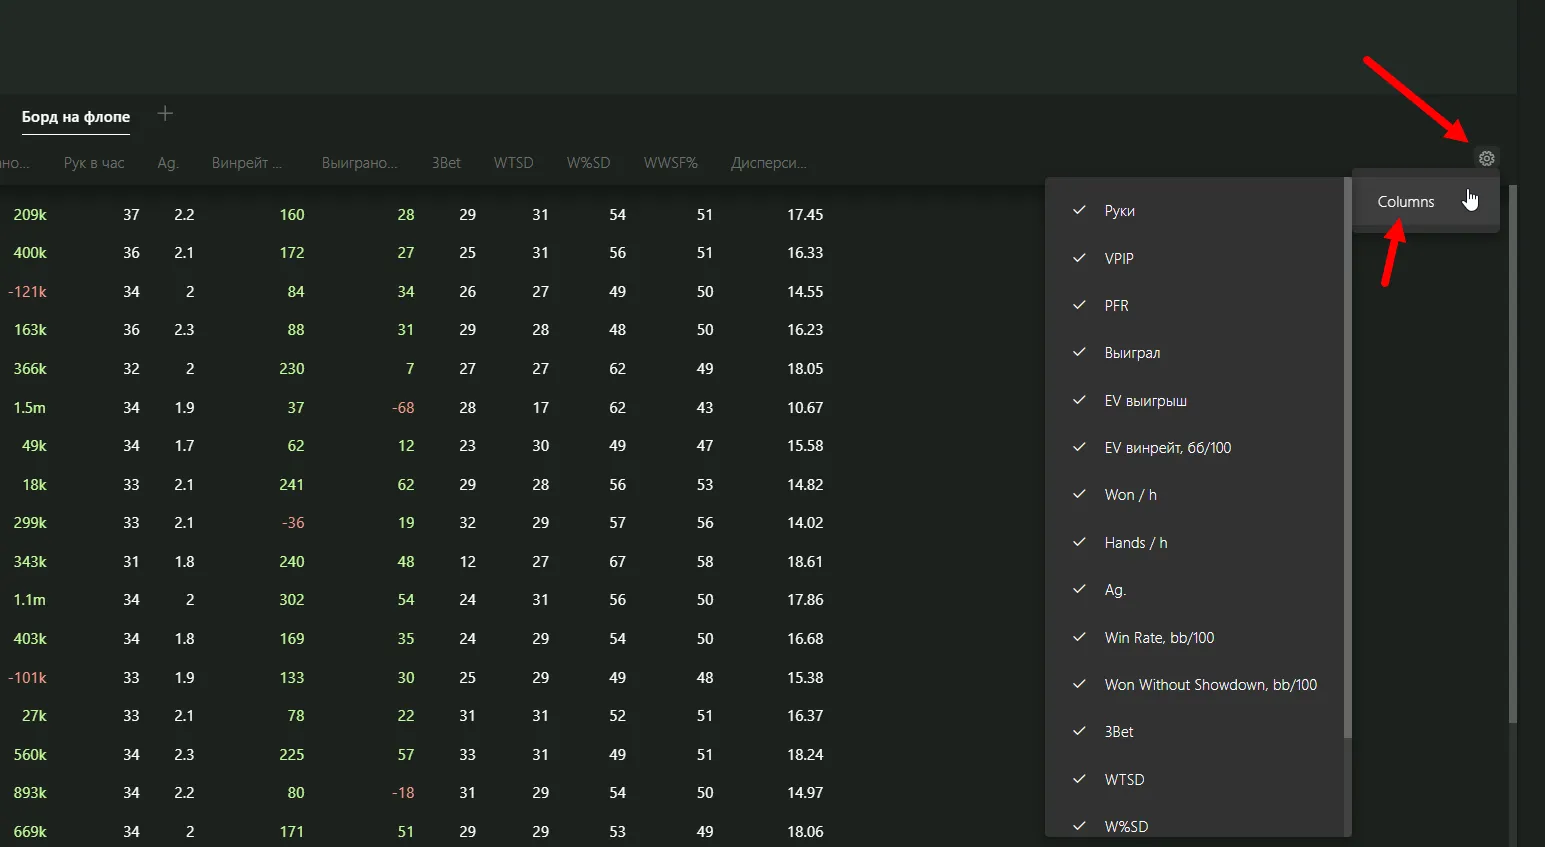Toggle Won Without Showdown, bb/100 column
1545x847 pixels.
[1080, 685]
